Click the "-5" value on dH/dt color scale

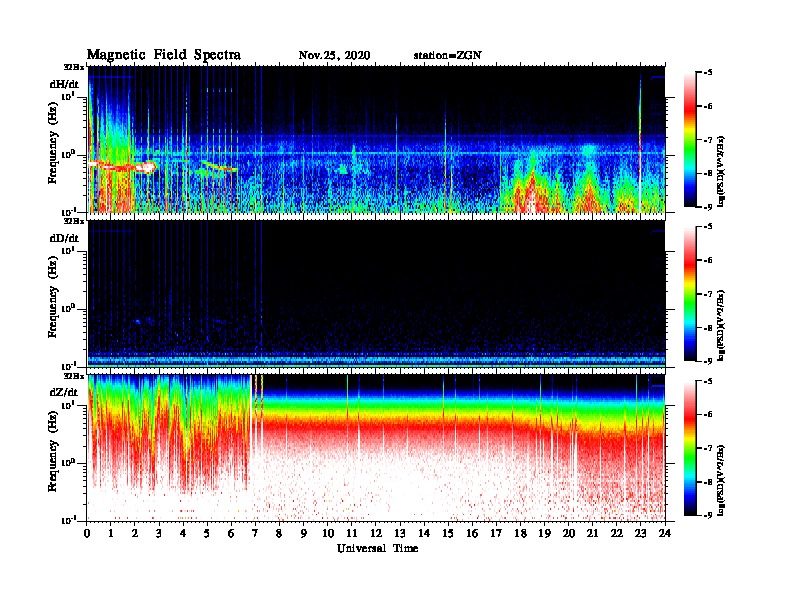pos(708,73)
